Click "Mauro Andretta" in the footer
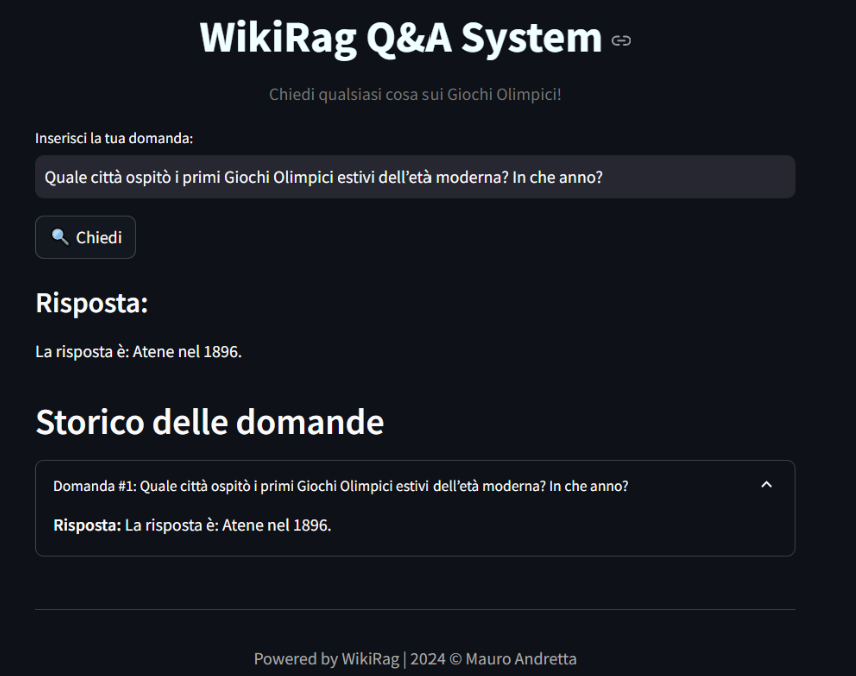 pyautogui.click(x=519, y=658)
